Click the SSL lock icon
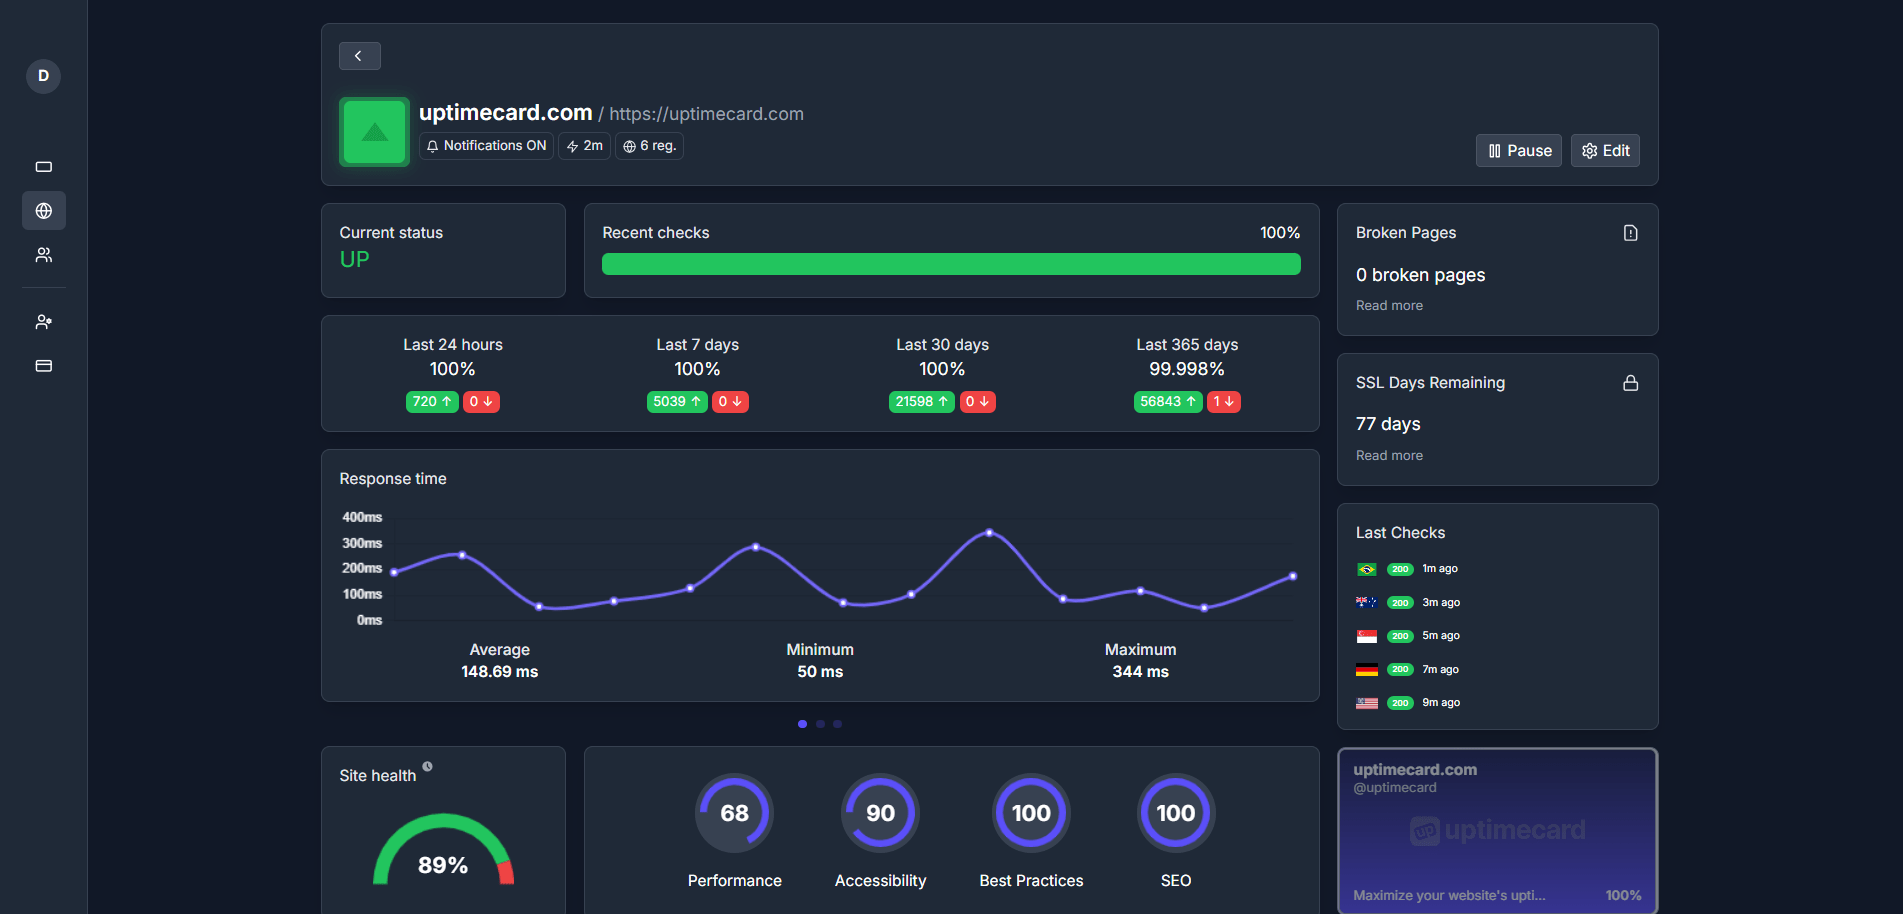 pos(1631,383)
